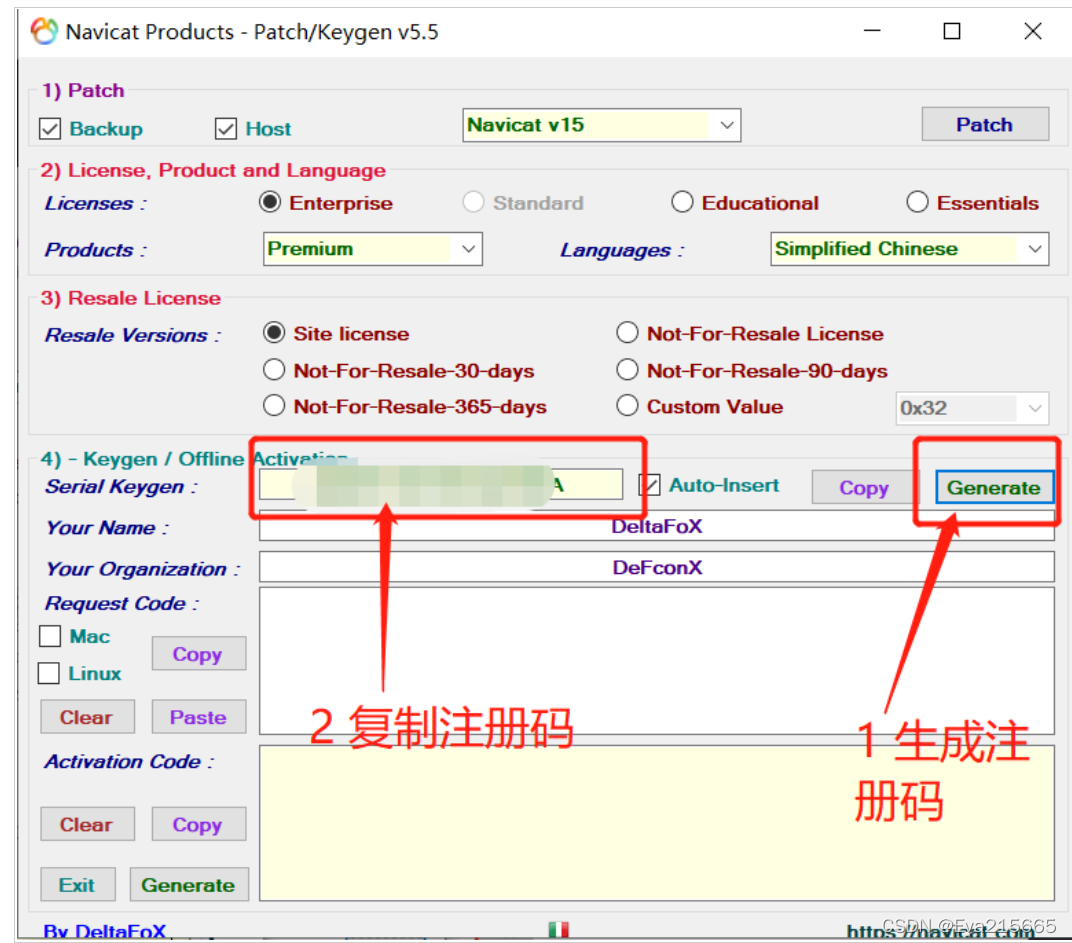Enable the Mac request code checkbox
This screenshot has width=1072, height=943.
click(x=50, y=636)
